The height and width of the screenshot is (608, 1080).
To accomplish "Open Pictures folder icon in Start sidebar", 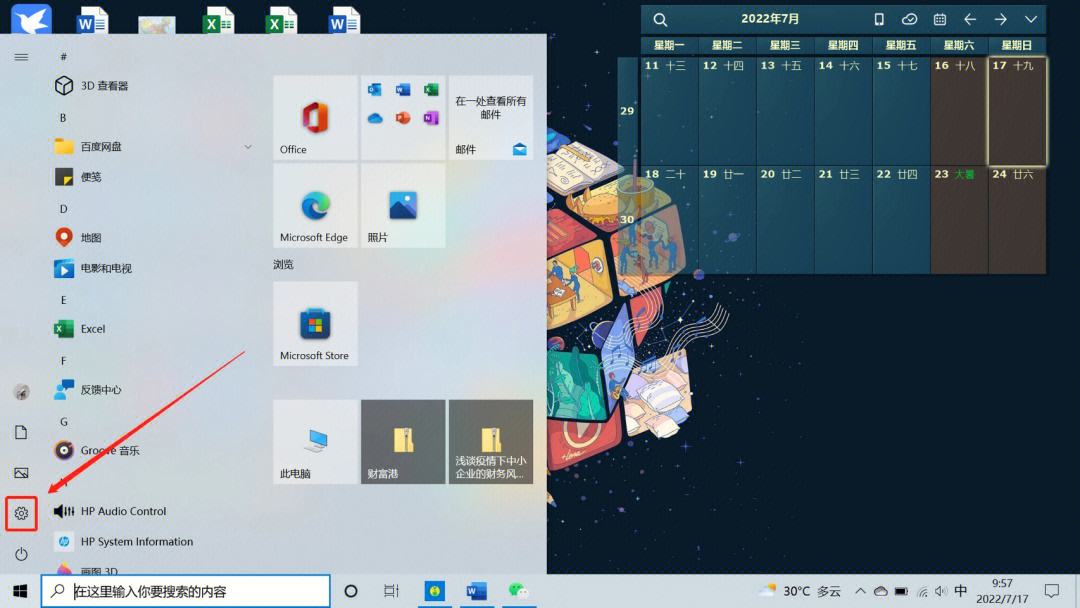I will tap(21, 473).
